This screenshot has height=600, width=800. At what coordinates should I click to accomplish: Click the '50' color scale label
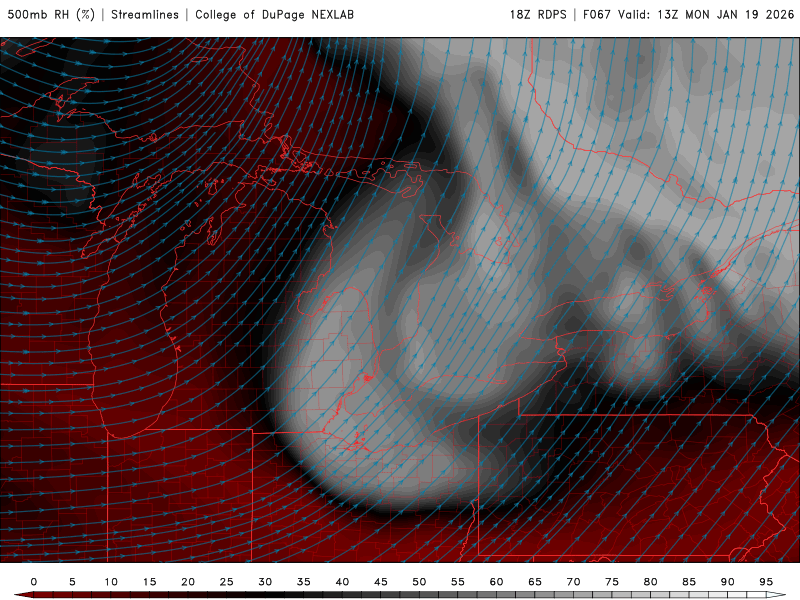(x=419, y=582)
